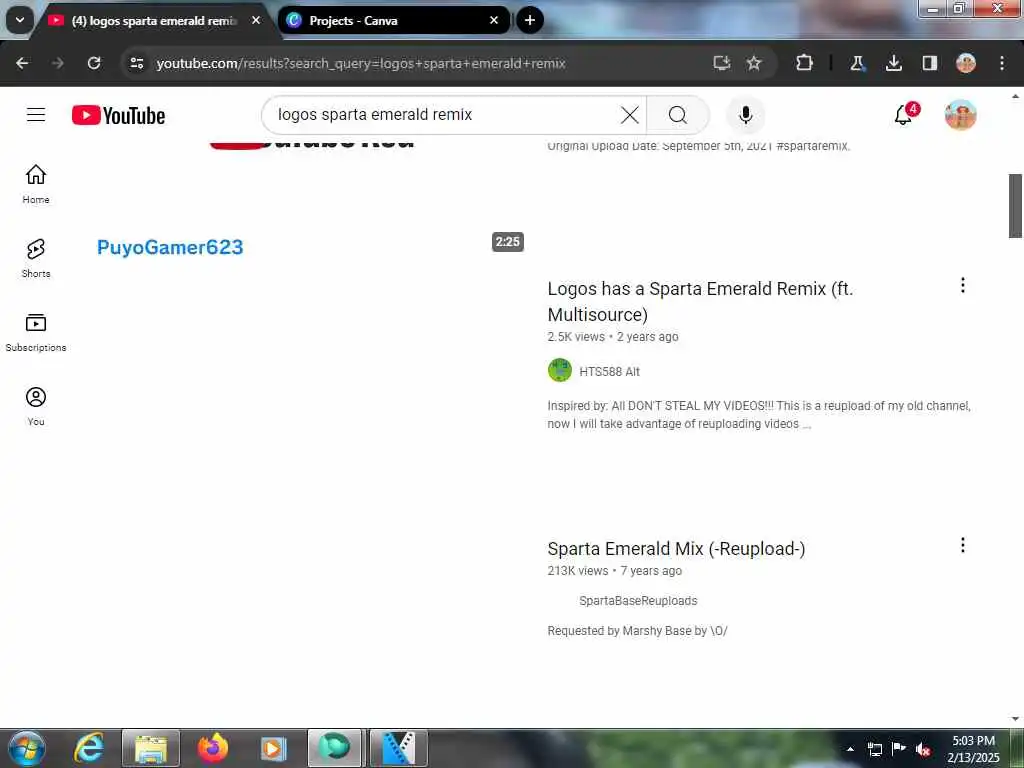1024x768 pixels.
Task: Toggle the browser side panel
Action: [929, 63]
